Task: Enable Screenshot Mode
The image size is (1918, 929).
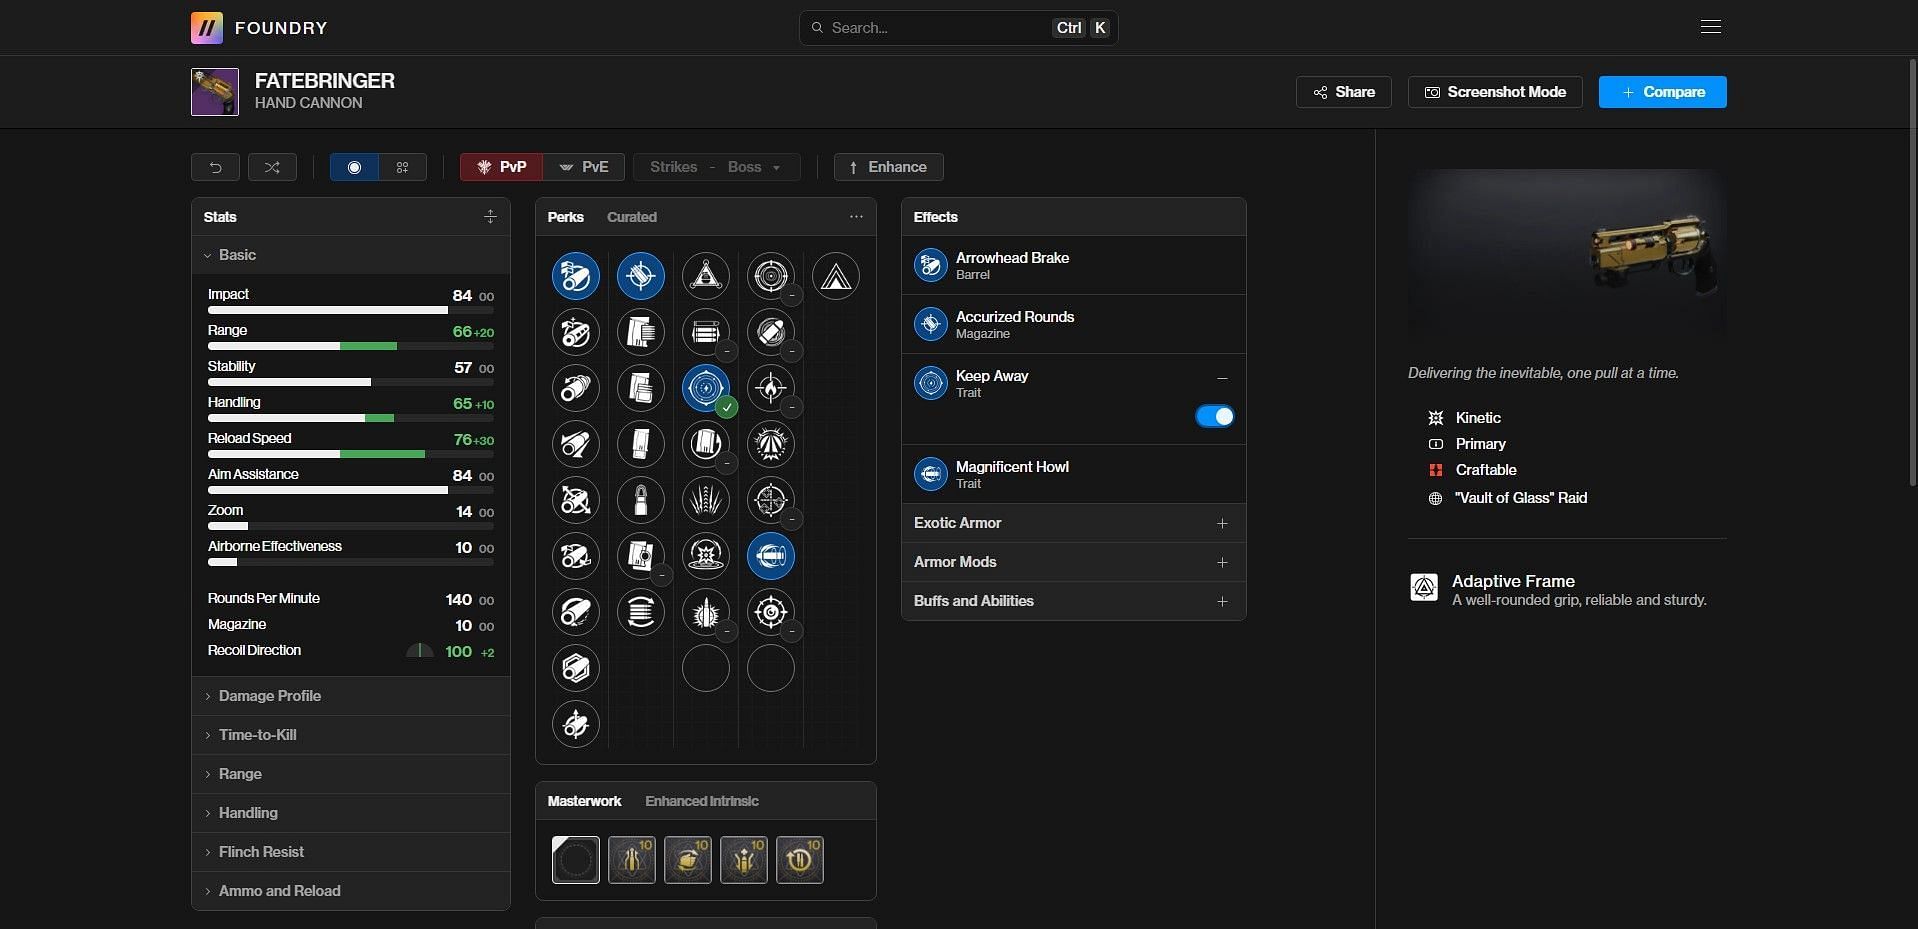Action: click(1495, 92)
